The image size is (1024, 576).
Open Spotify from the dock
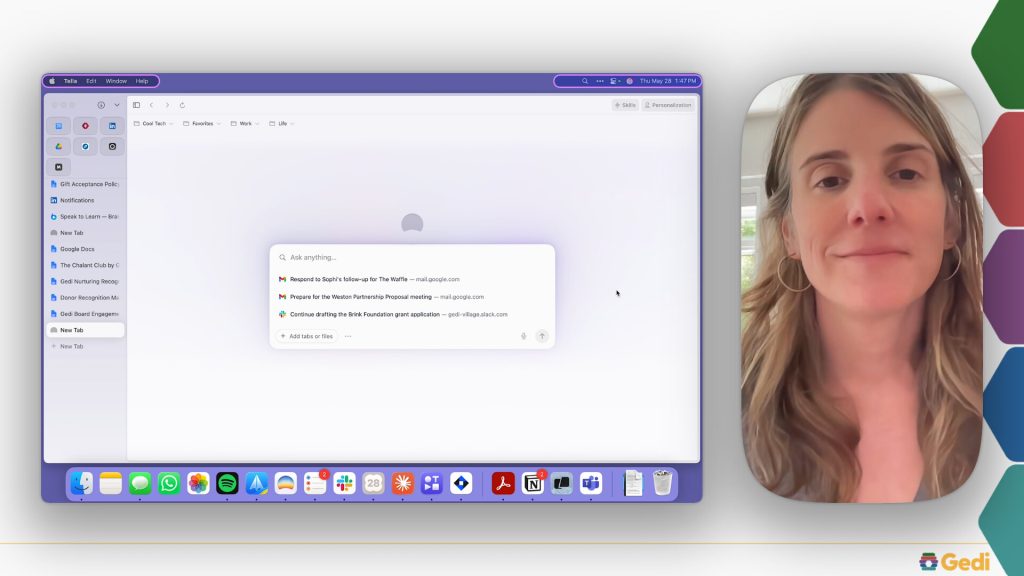(227, 483)
